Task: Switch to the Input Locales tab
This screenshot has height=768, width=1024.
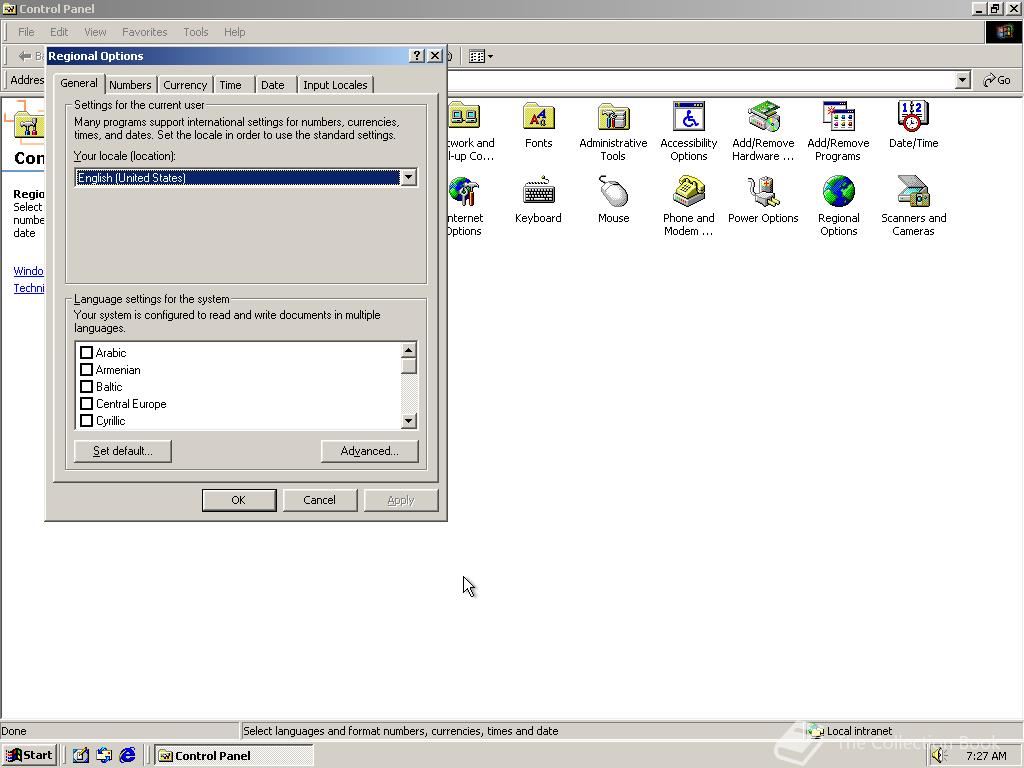Action: [335, 85]
